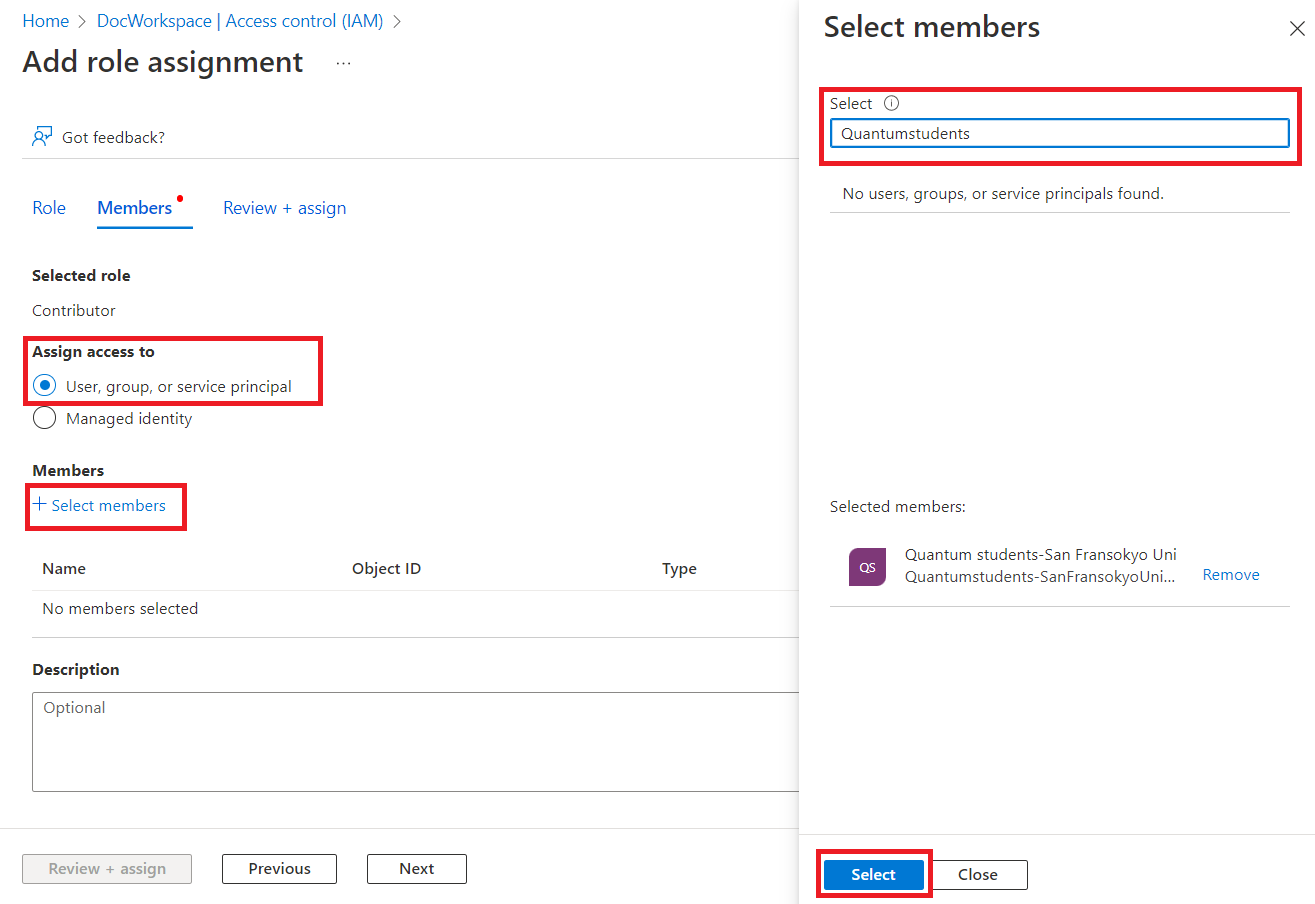Switch to the Role tab
The image size is (1315, 904).
click(48, 207)
